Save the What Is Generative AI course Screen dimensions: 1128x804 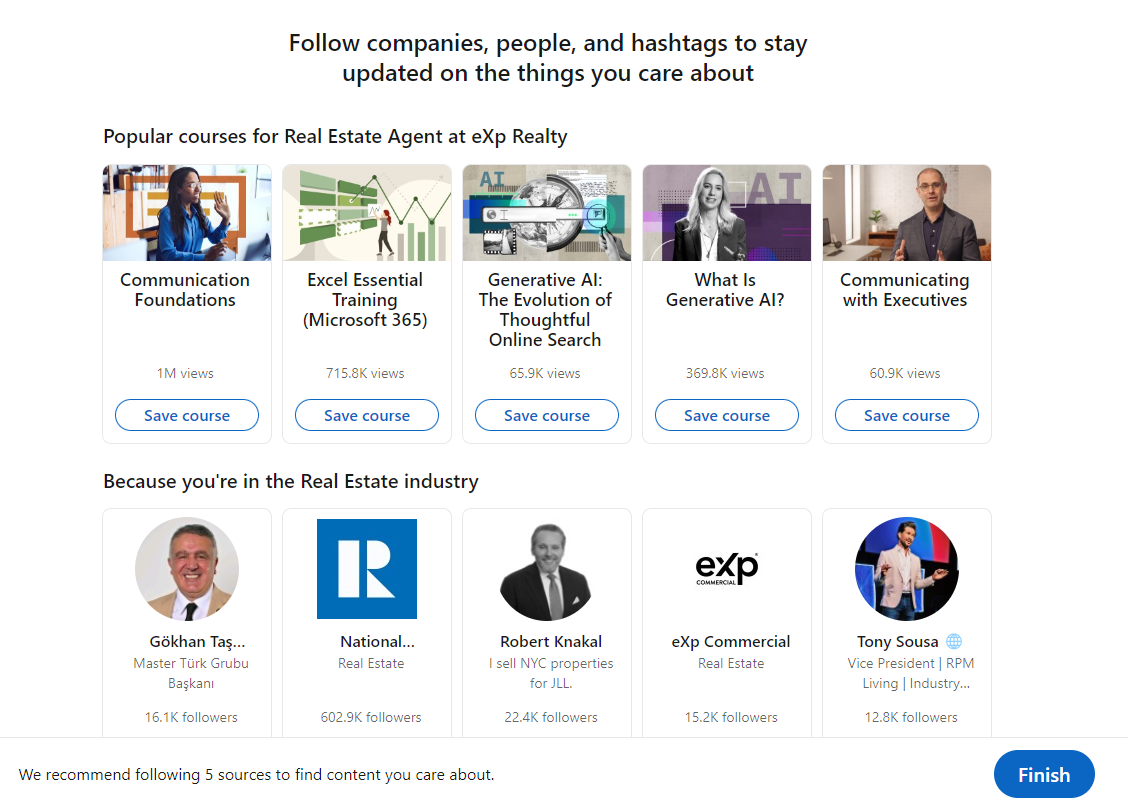(x=727, y=415)
